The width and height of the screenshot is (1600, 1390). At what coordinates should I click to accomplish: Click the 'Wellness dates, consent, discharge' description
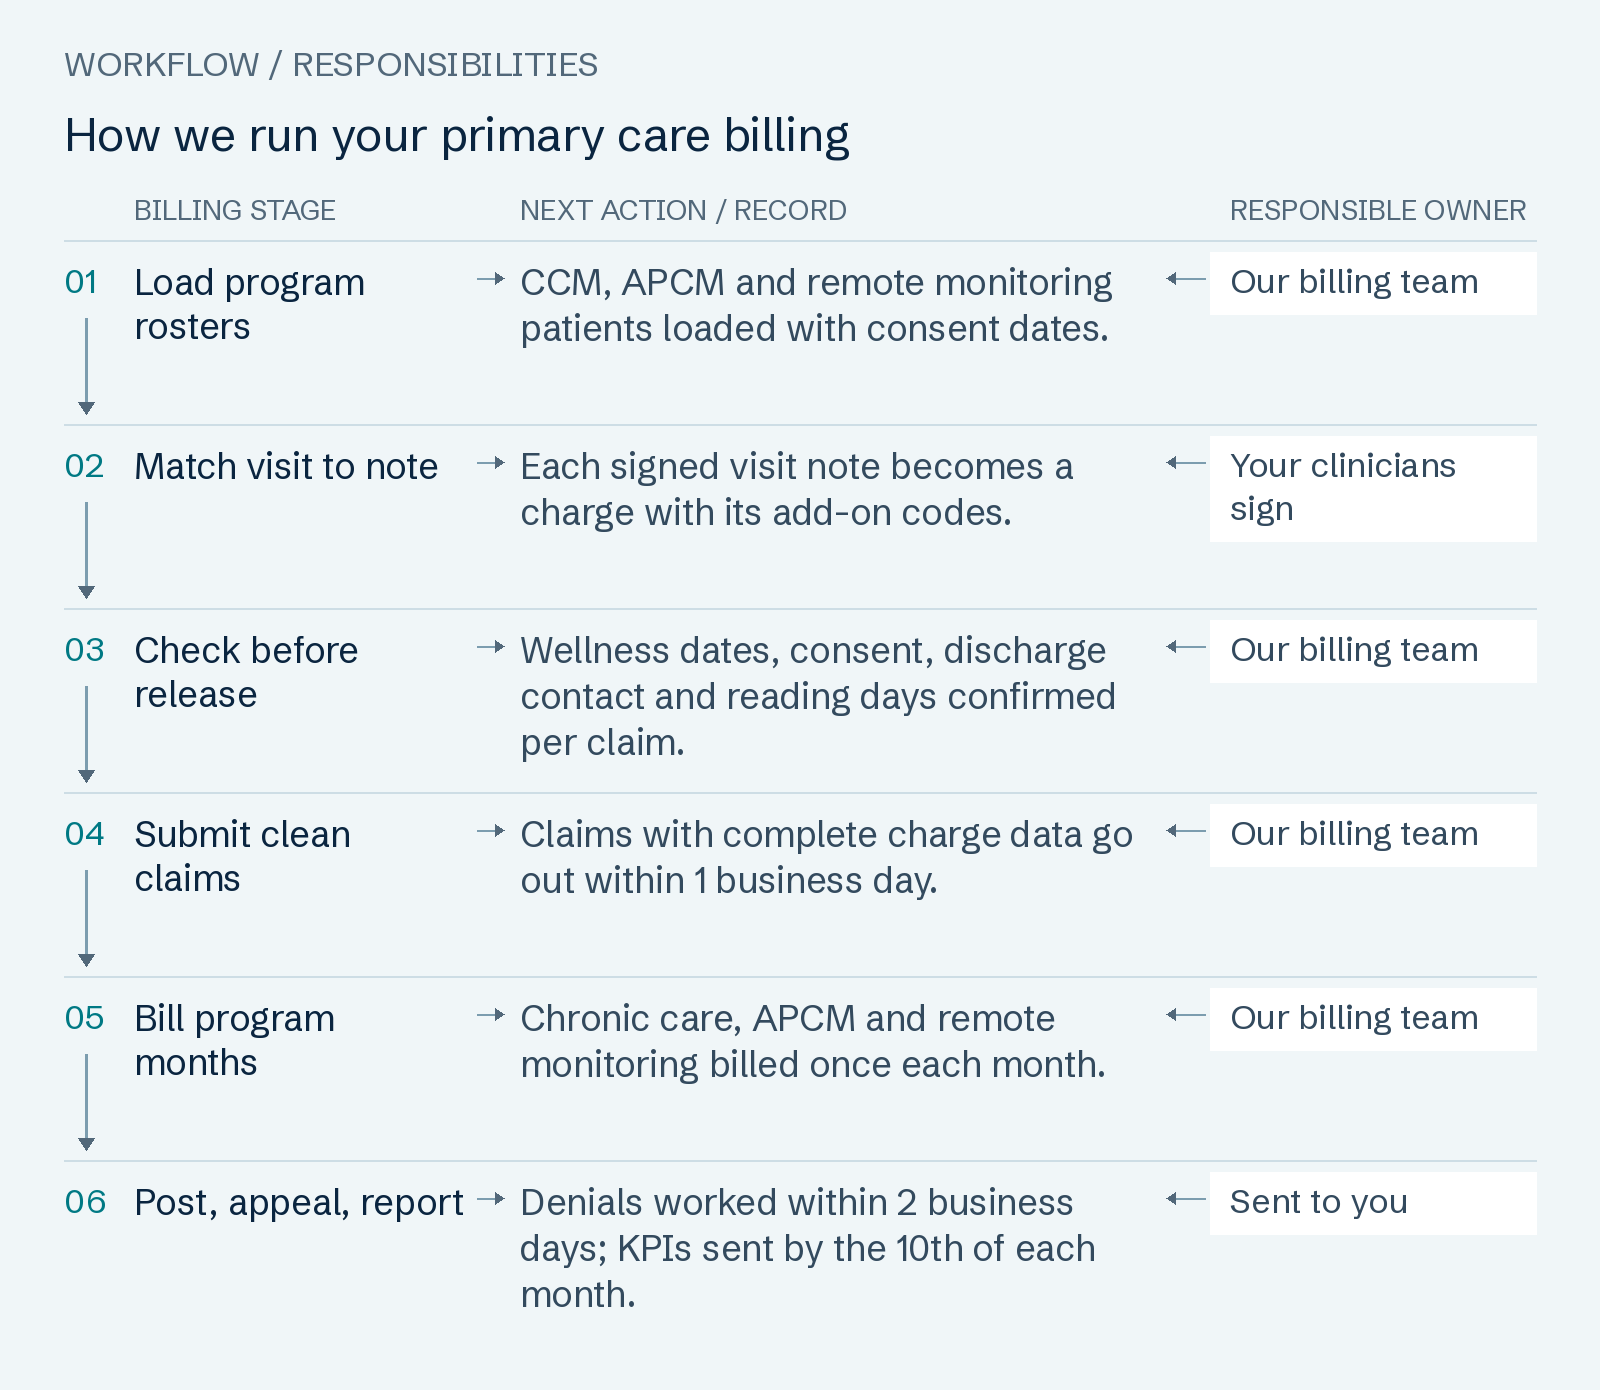818,696
